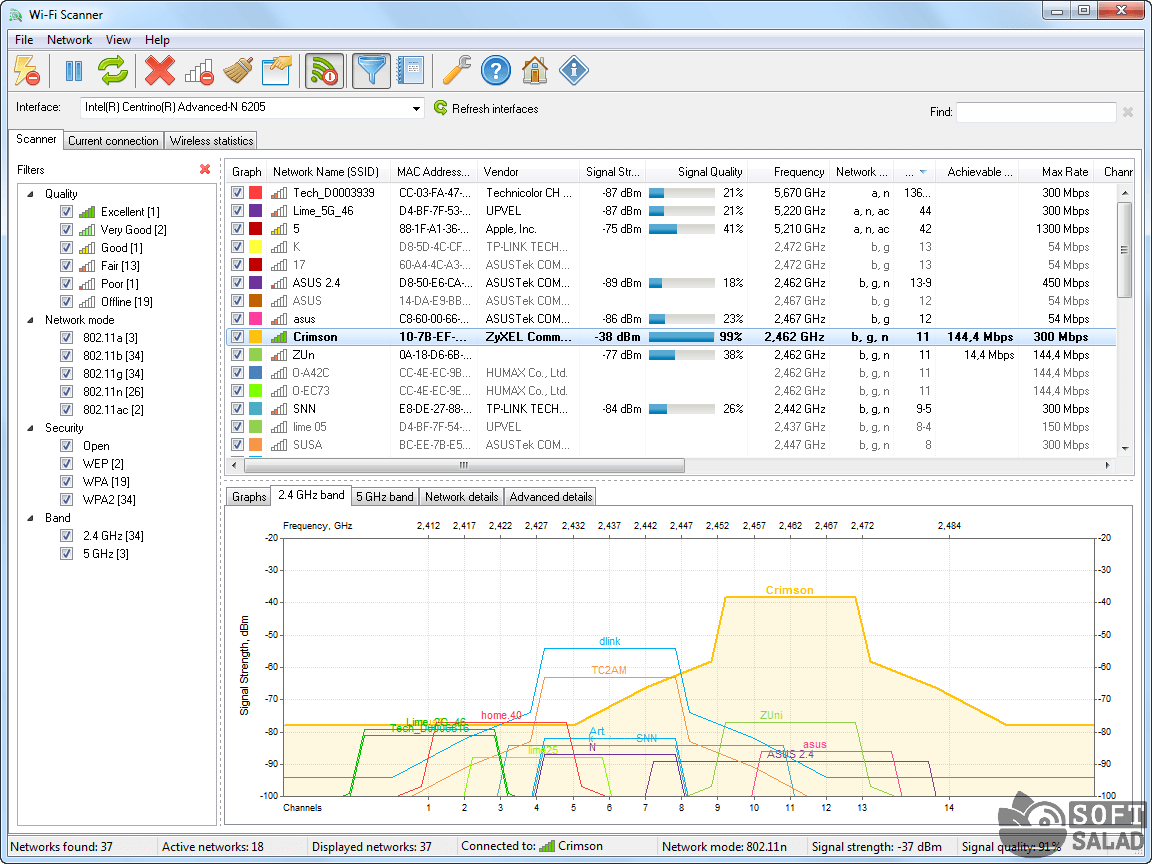
Task: Collapse the Band filter group
Action: [x=31, y=518]
